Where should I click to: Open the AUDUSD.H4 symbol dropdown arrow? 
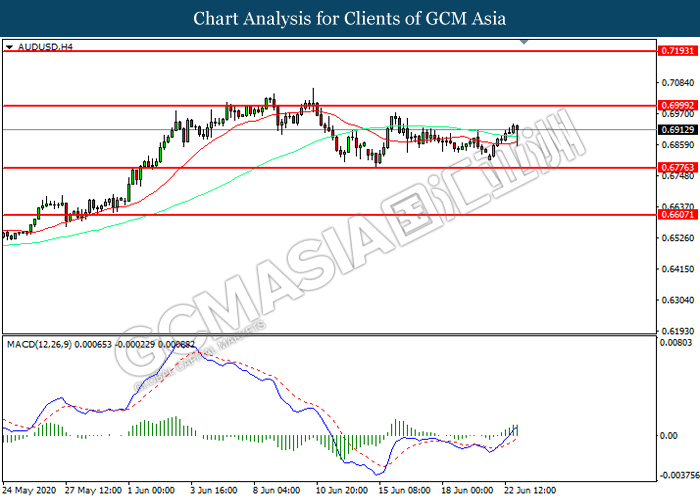pyautogui.click(x=9, y=47)
